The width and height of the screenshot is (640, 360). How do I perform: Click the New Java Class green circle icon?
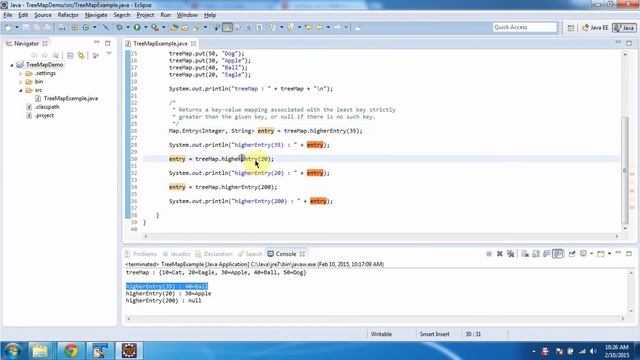86,27
